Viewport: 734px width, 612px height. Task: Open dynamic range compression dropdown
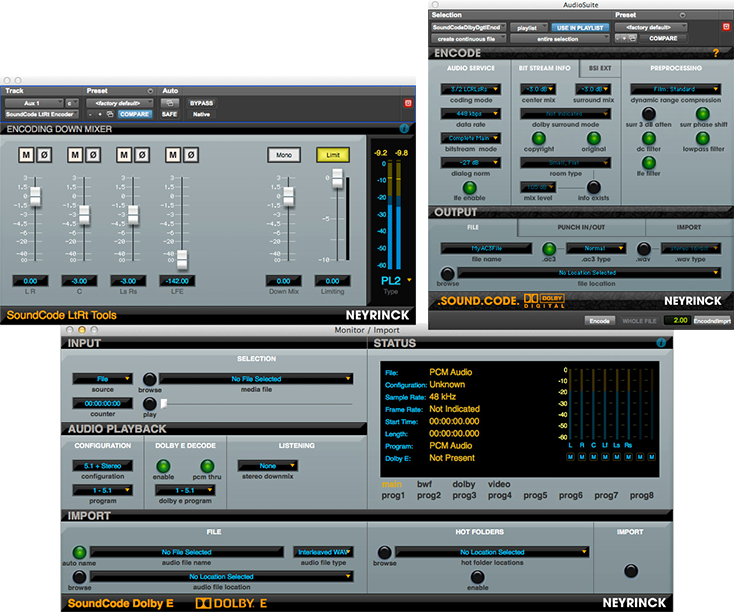(x=675, y=89)
